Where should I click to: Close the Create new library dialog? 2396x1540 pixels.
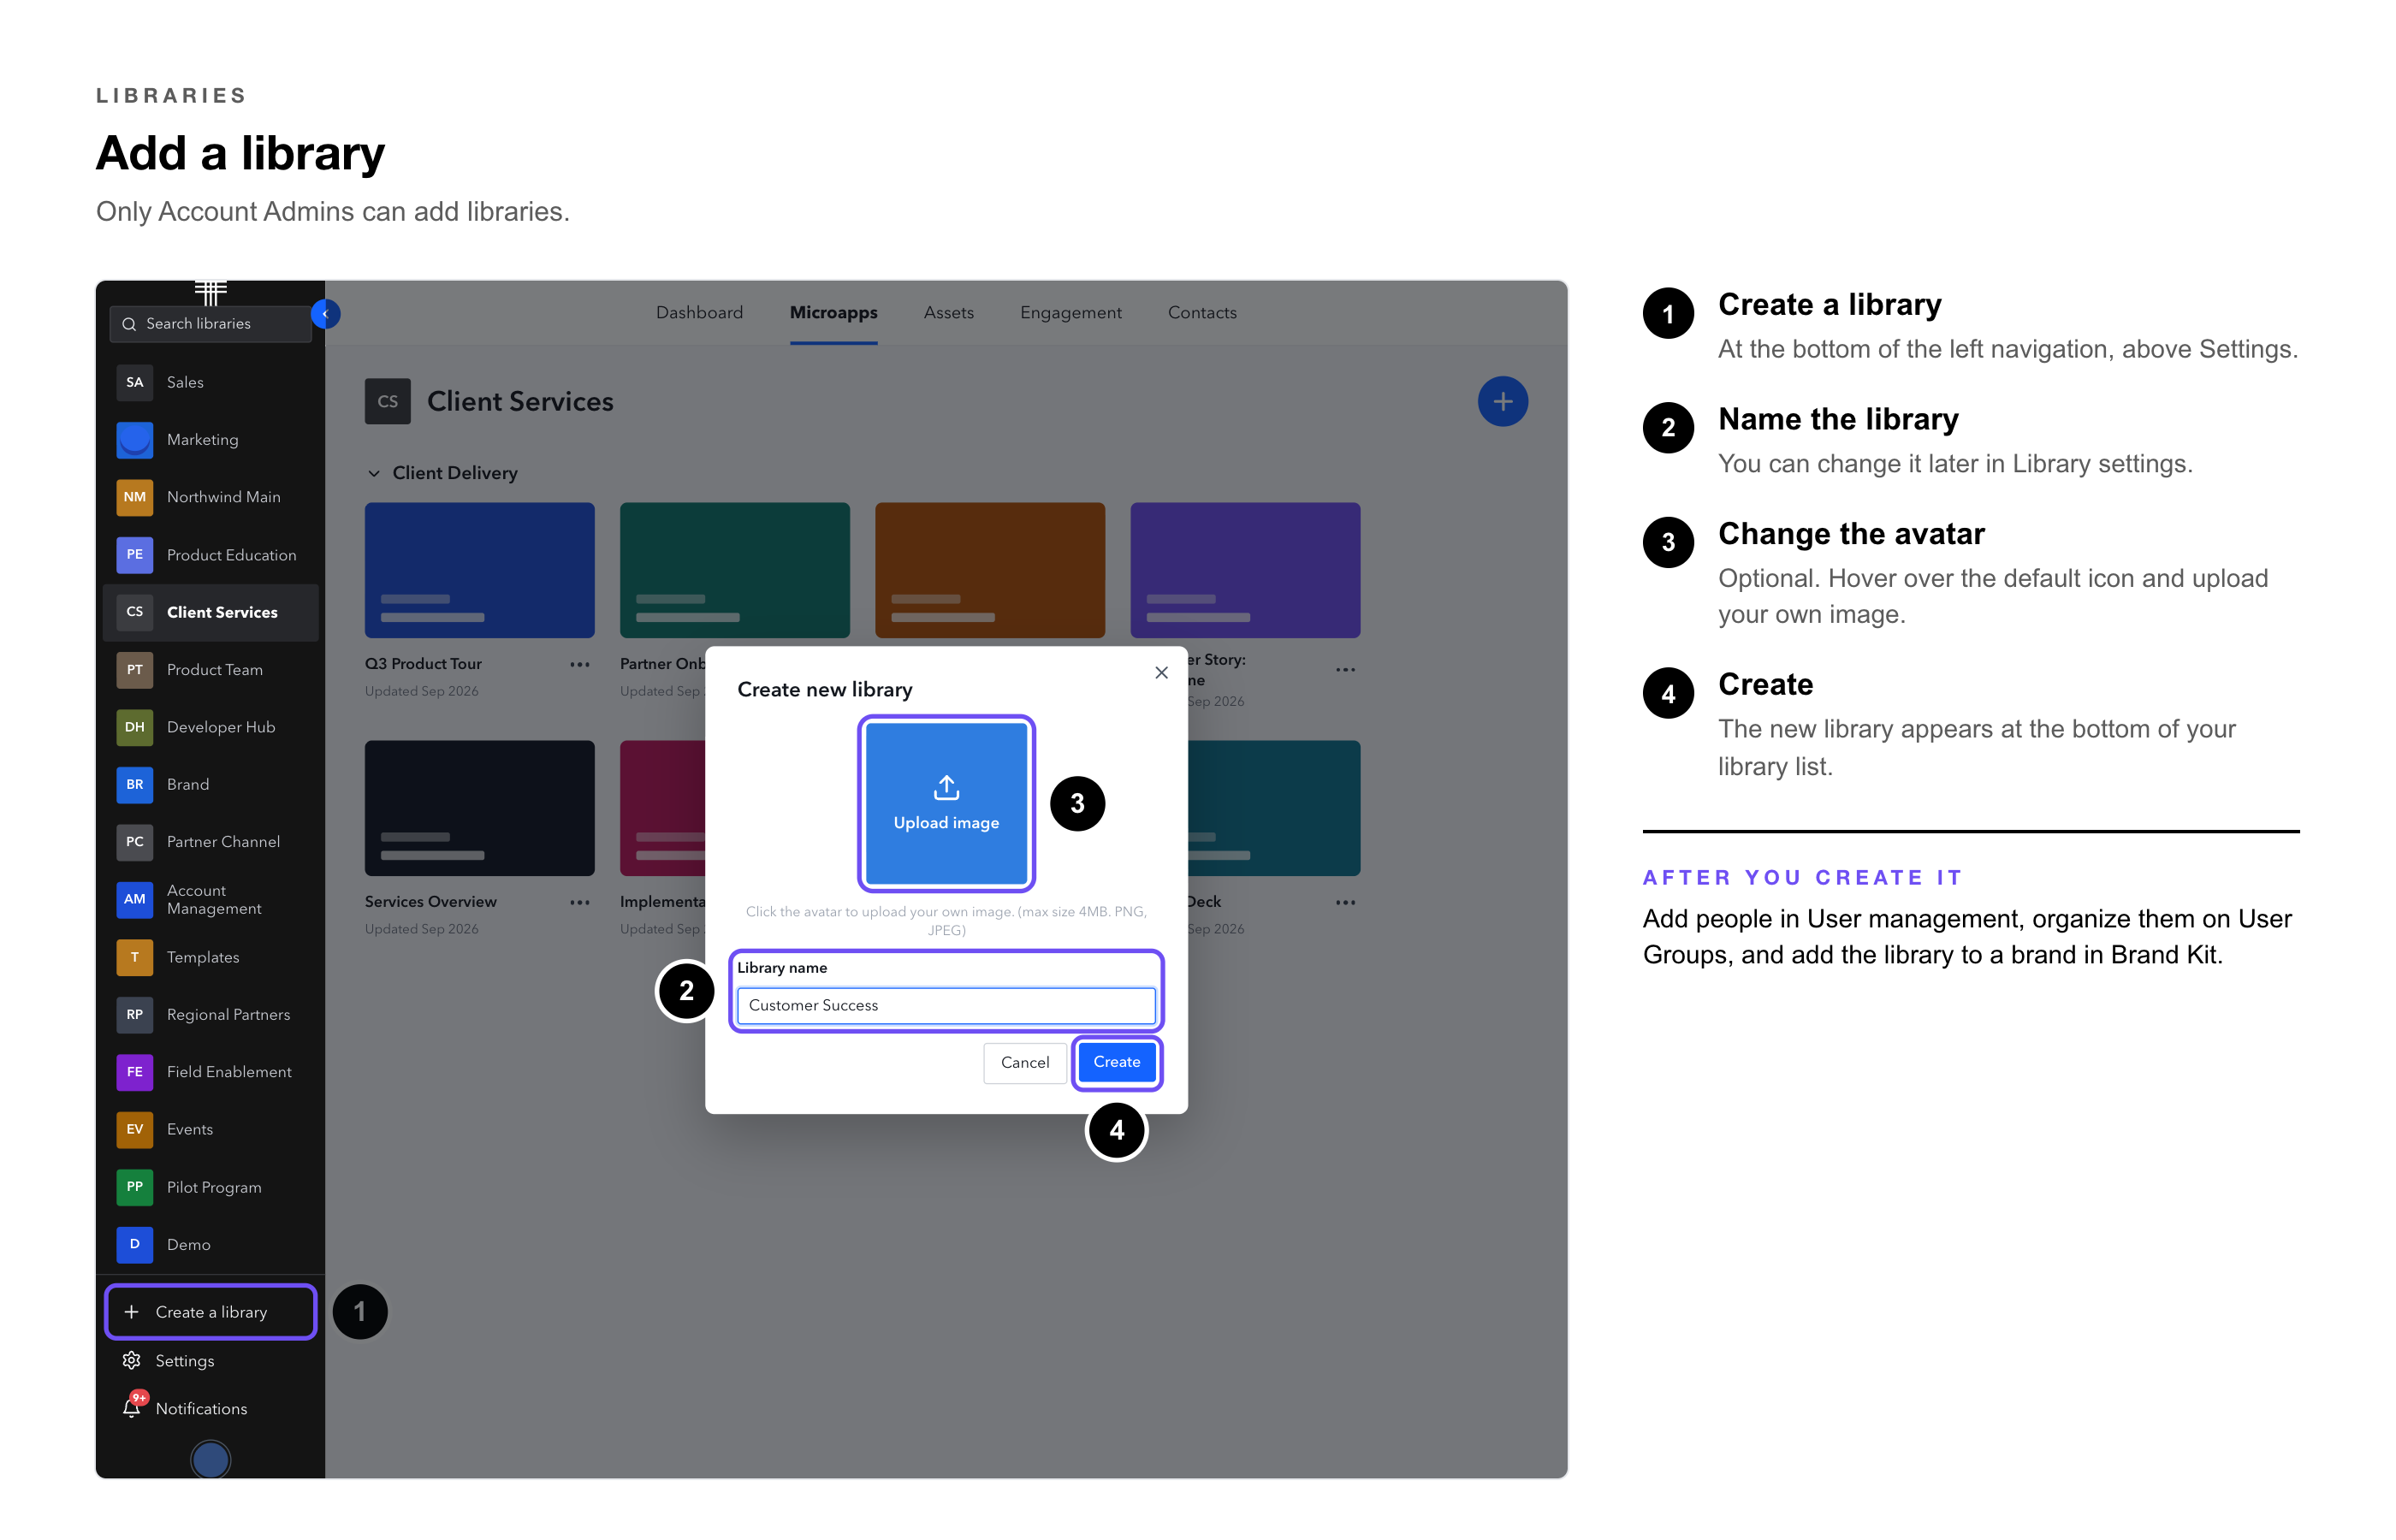tap(1161, 673)
